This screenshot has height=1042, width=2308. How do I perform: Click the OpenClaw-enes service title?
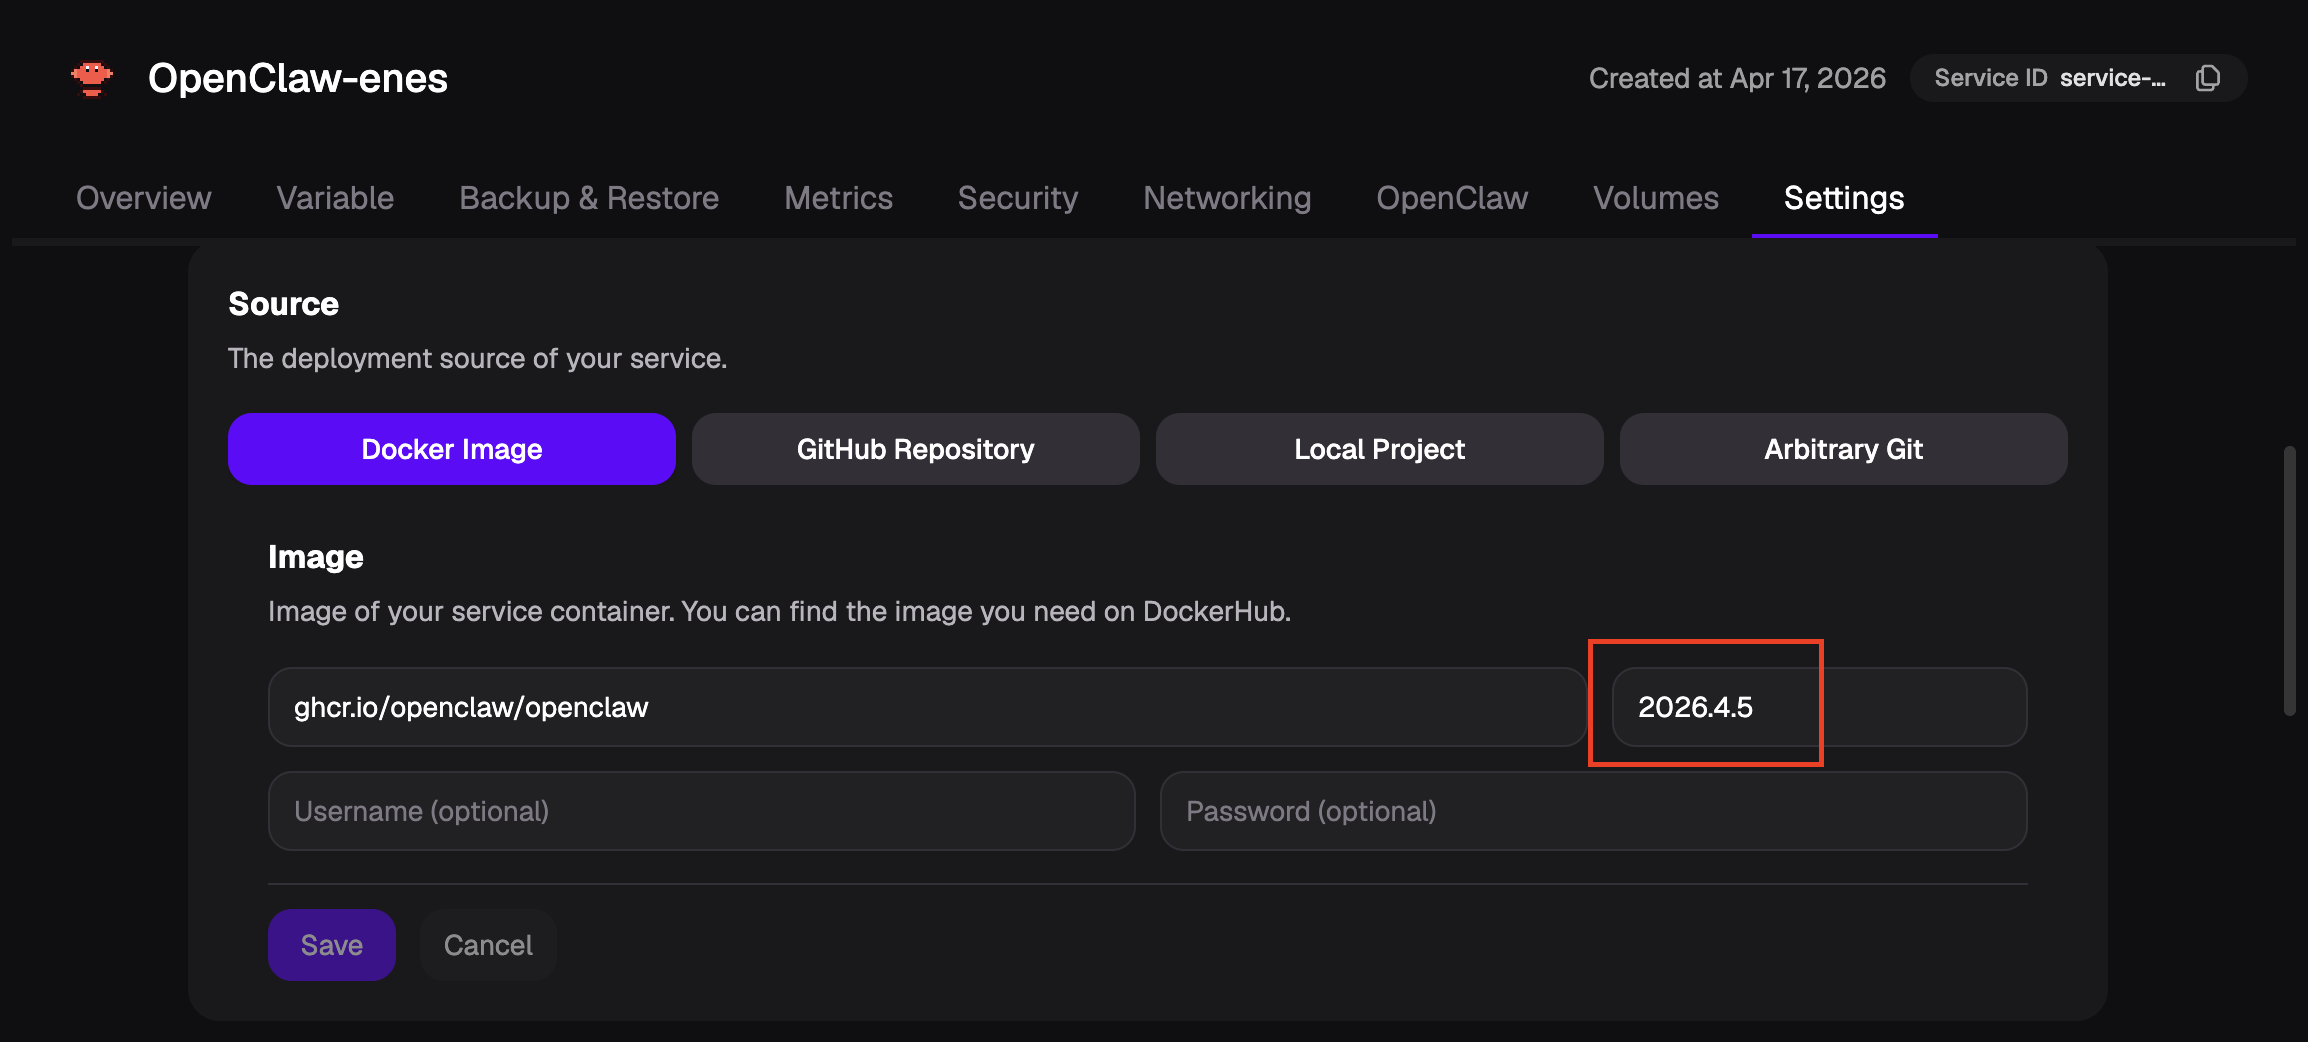point(298,78)
